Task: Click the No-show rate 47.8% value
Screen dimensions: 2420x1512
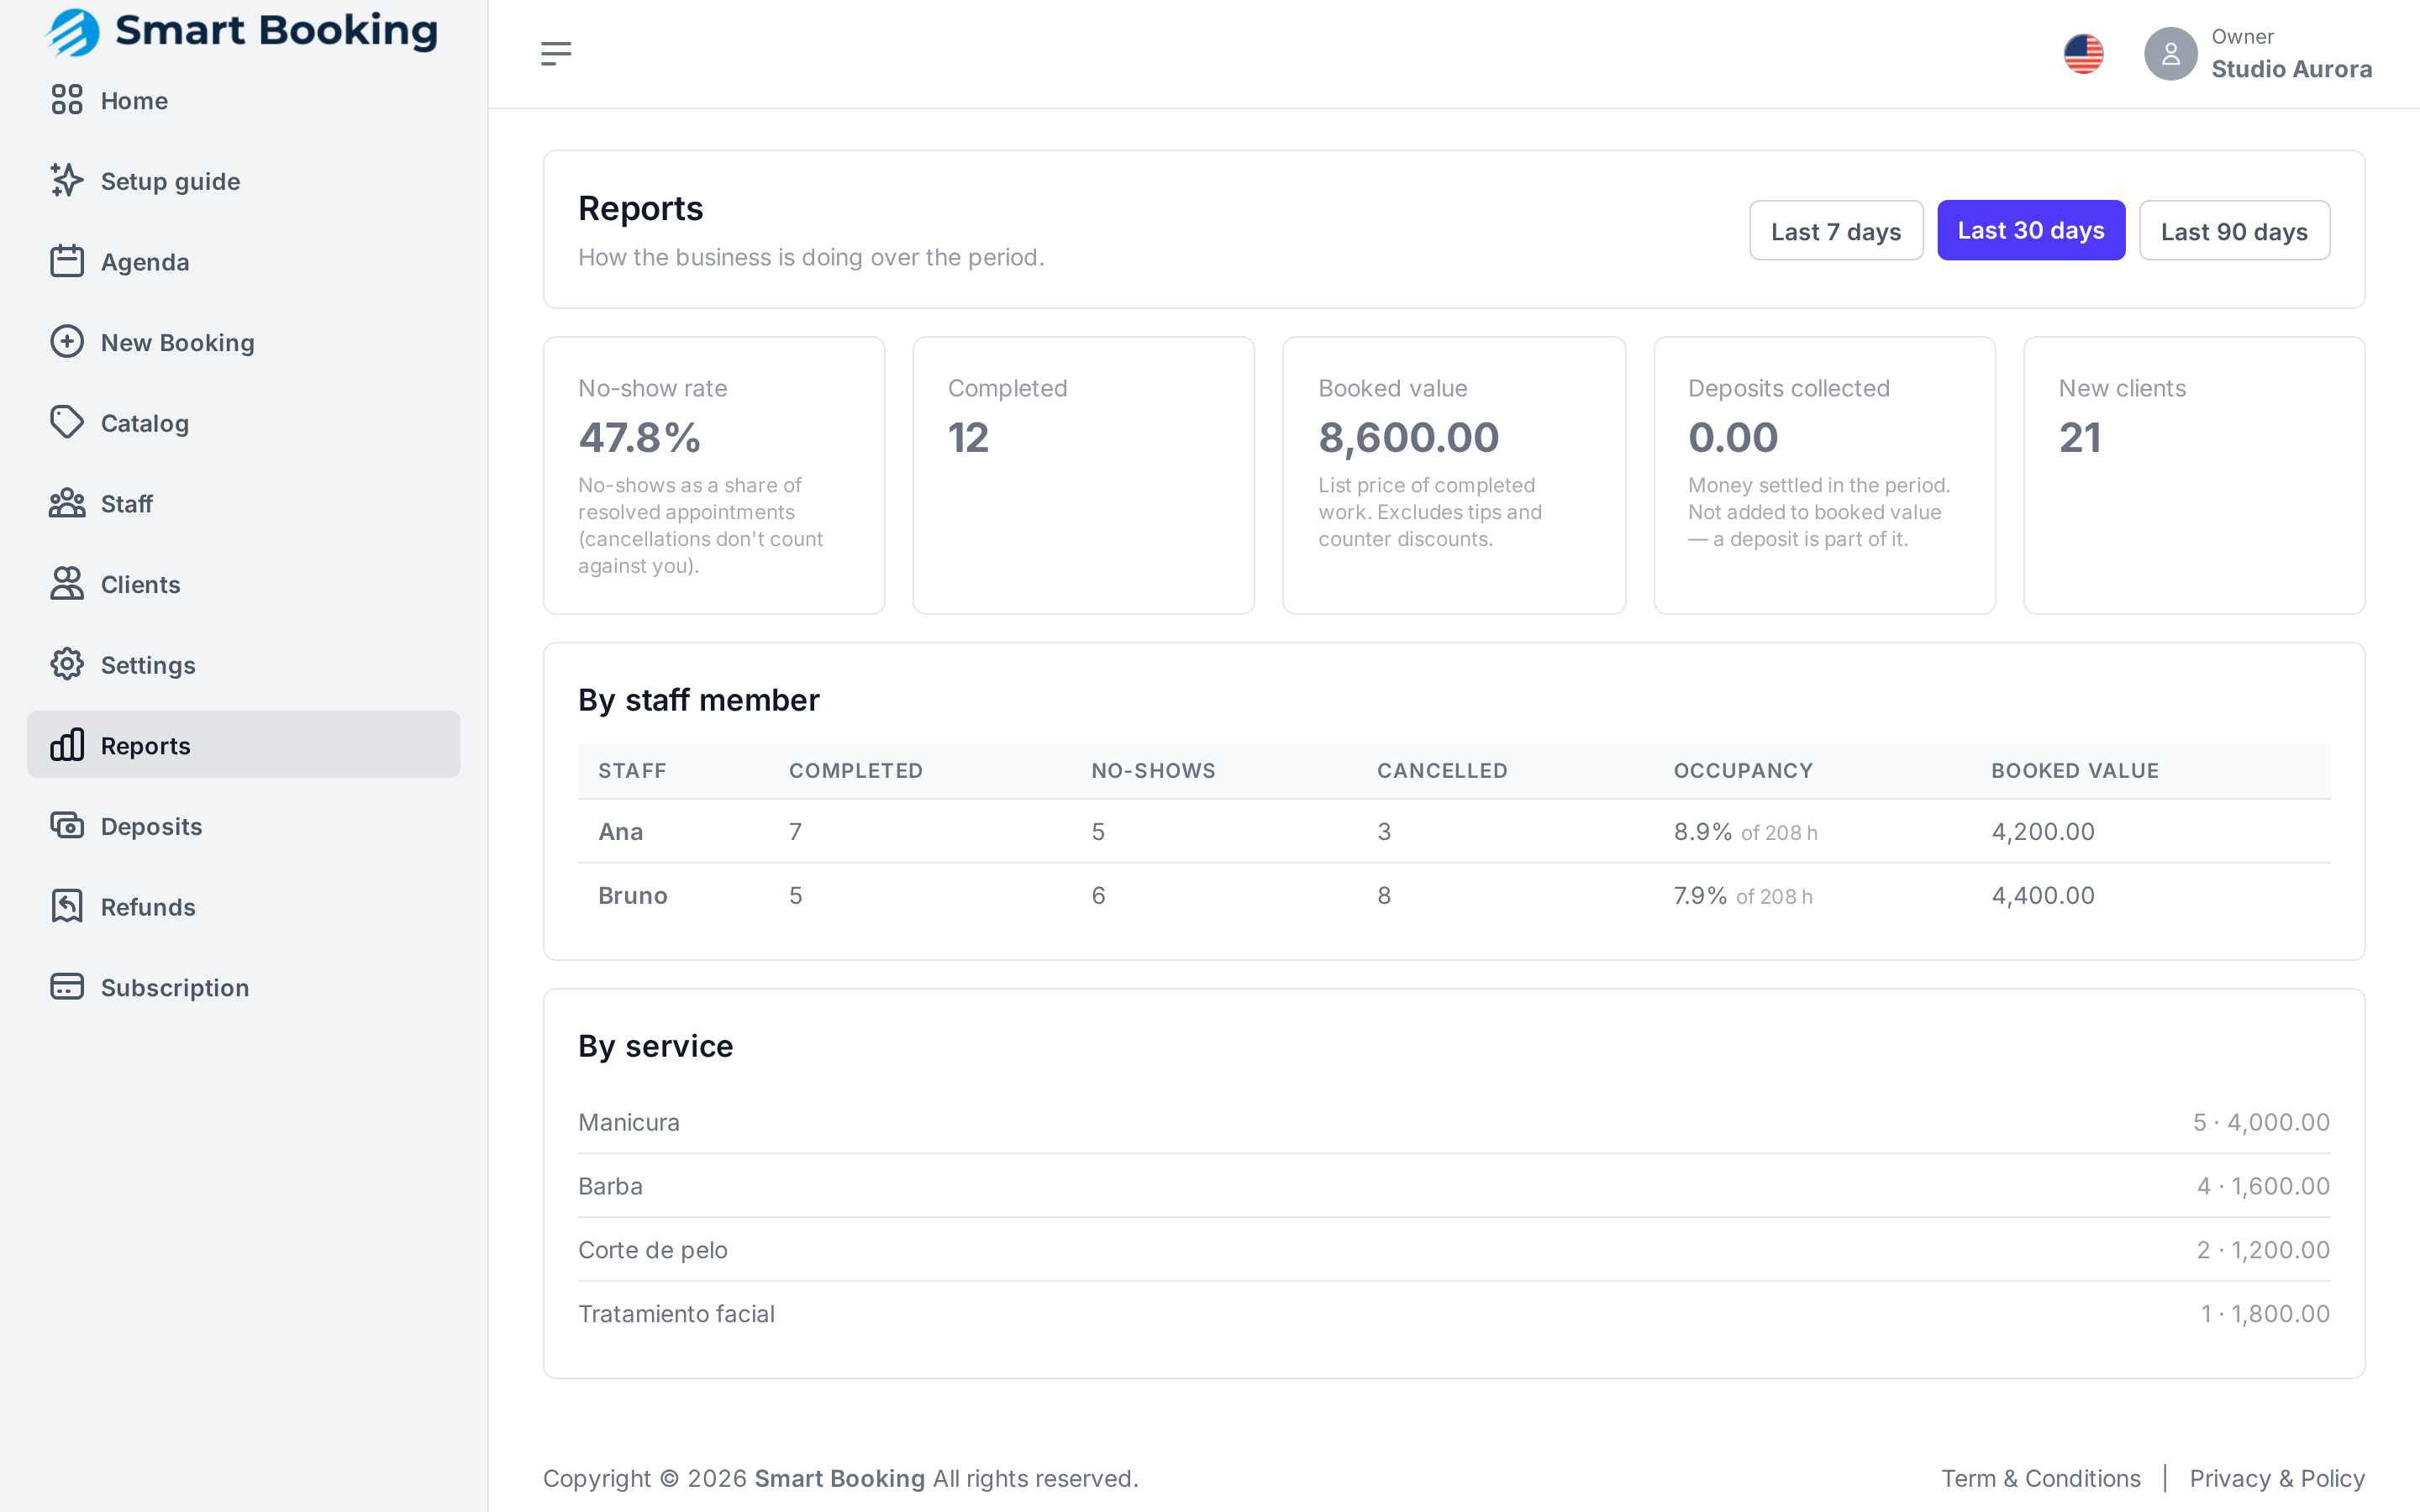Action: coord(639,438)
